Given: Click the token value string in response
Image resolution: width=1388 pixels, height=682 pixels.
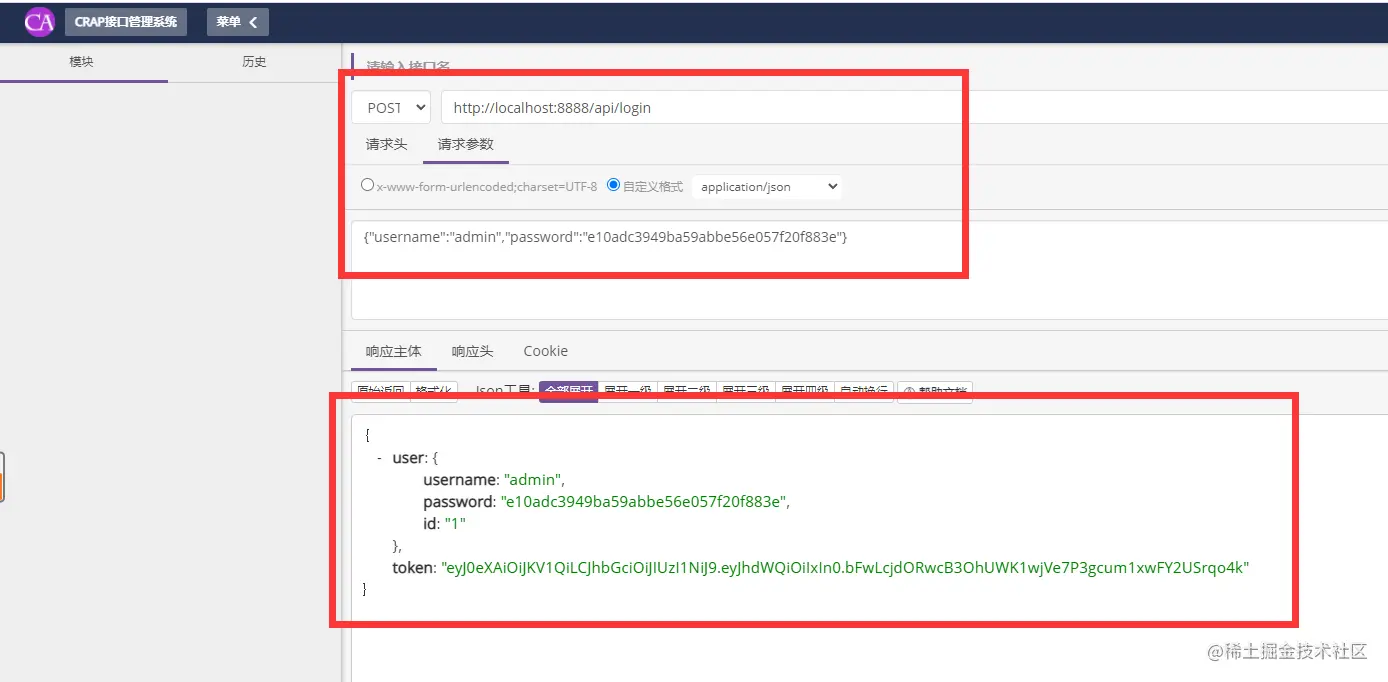Looking at the screenshot, I should [845, 567].
